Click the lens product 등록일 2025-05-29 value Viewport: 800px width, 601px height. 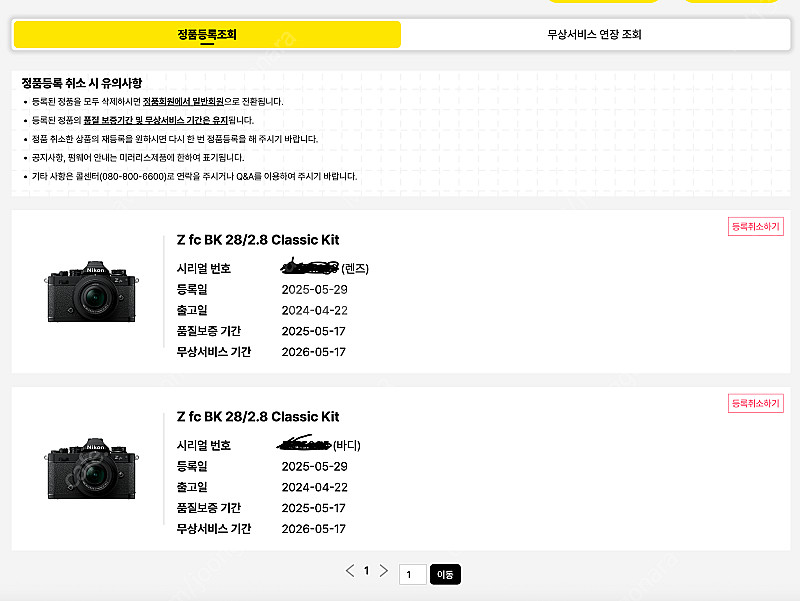pos(314,290)
